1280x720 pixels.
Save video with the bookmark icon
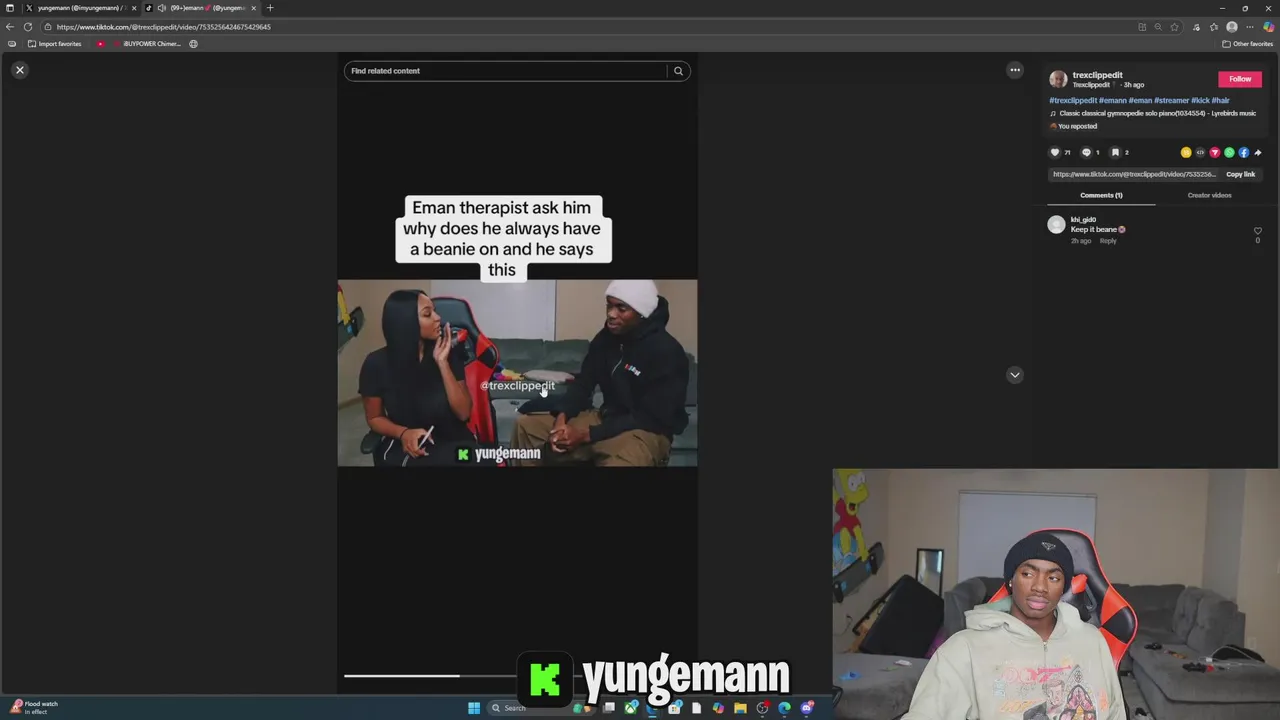(x=1115, y=153)
